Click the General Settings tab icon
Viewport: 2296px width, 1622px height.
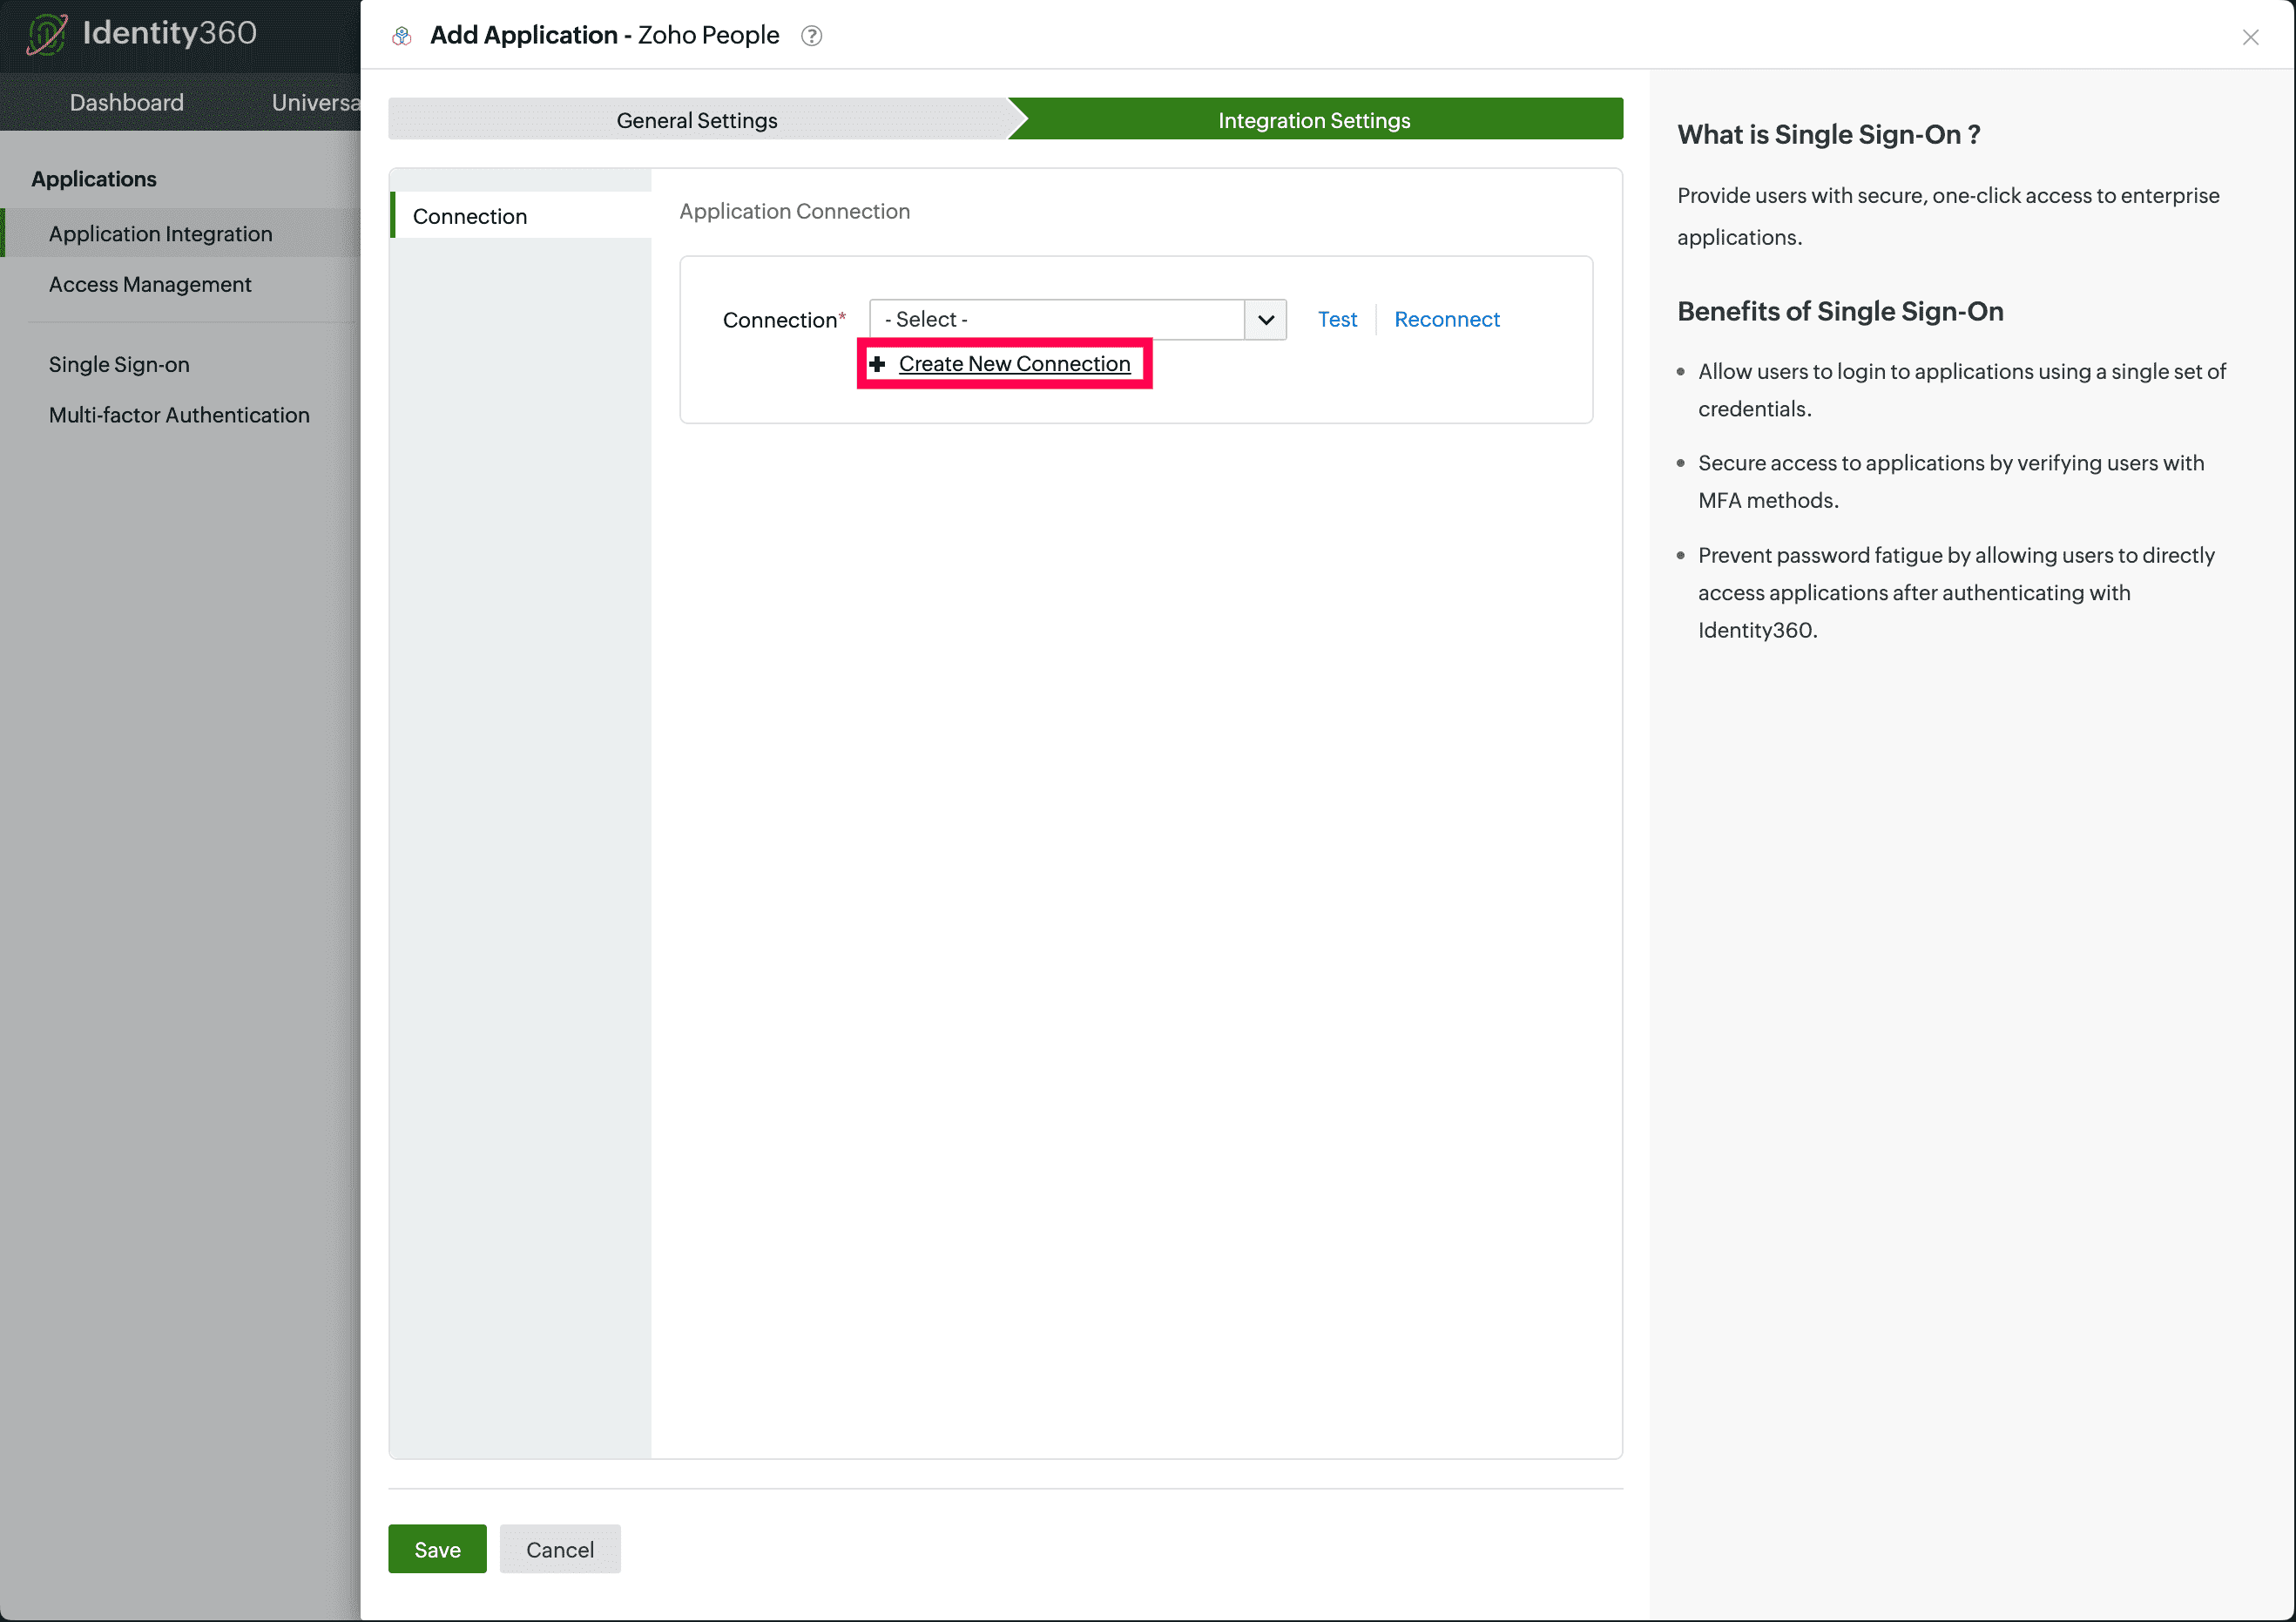[x=697, y=118]
